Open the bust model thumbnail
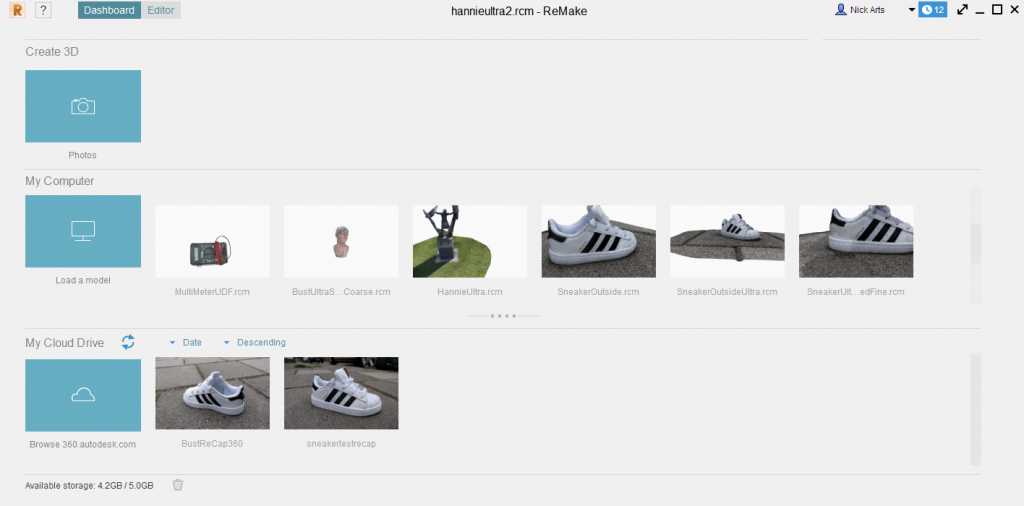The height and width of the screenshot is (506, 1024). 341,242
